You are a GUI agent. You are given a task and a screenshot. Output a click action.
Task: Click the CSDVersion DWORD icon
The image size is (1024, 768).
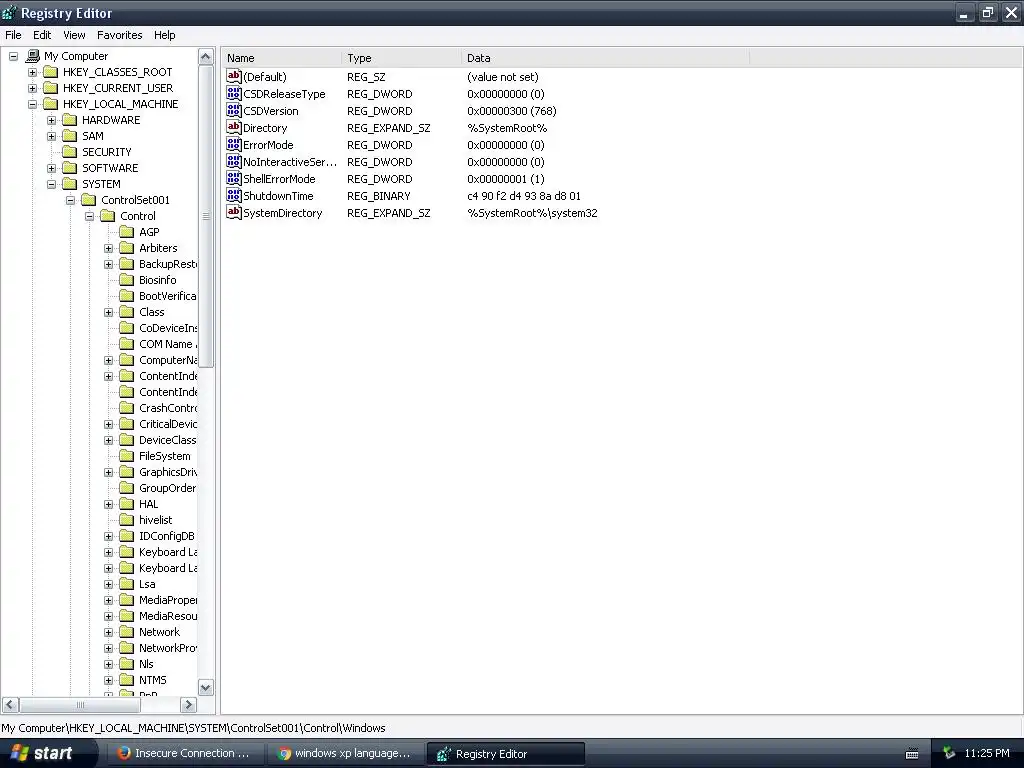tap(234, 110)
